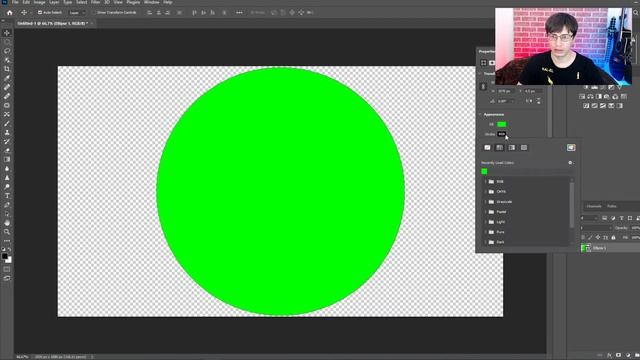Click the Home icon in options bar
Screen dimensions: 640x360
(9, 13)
